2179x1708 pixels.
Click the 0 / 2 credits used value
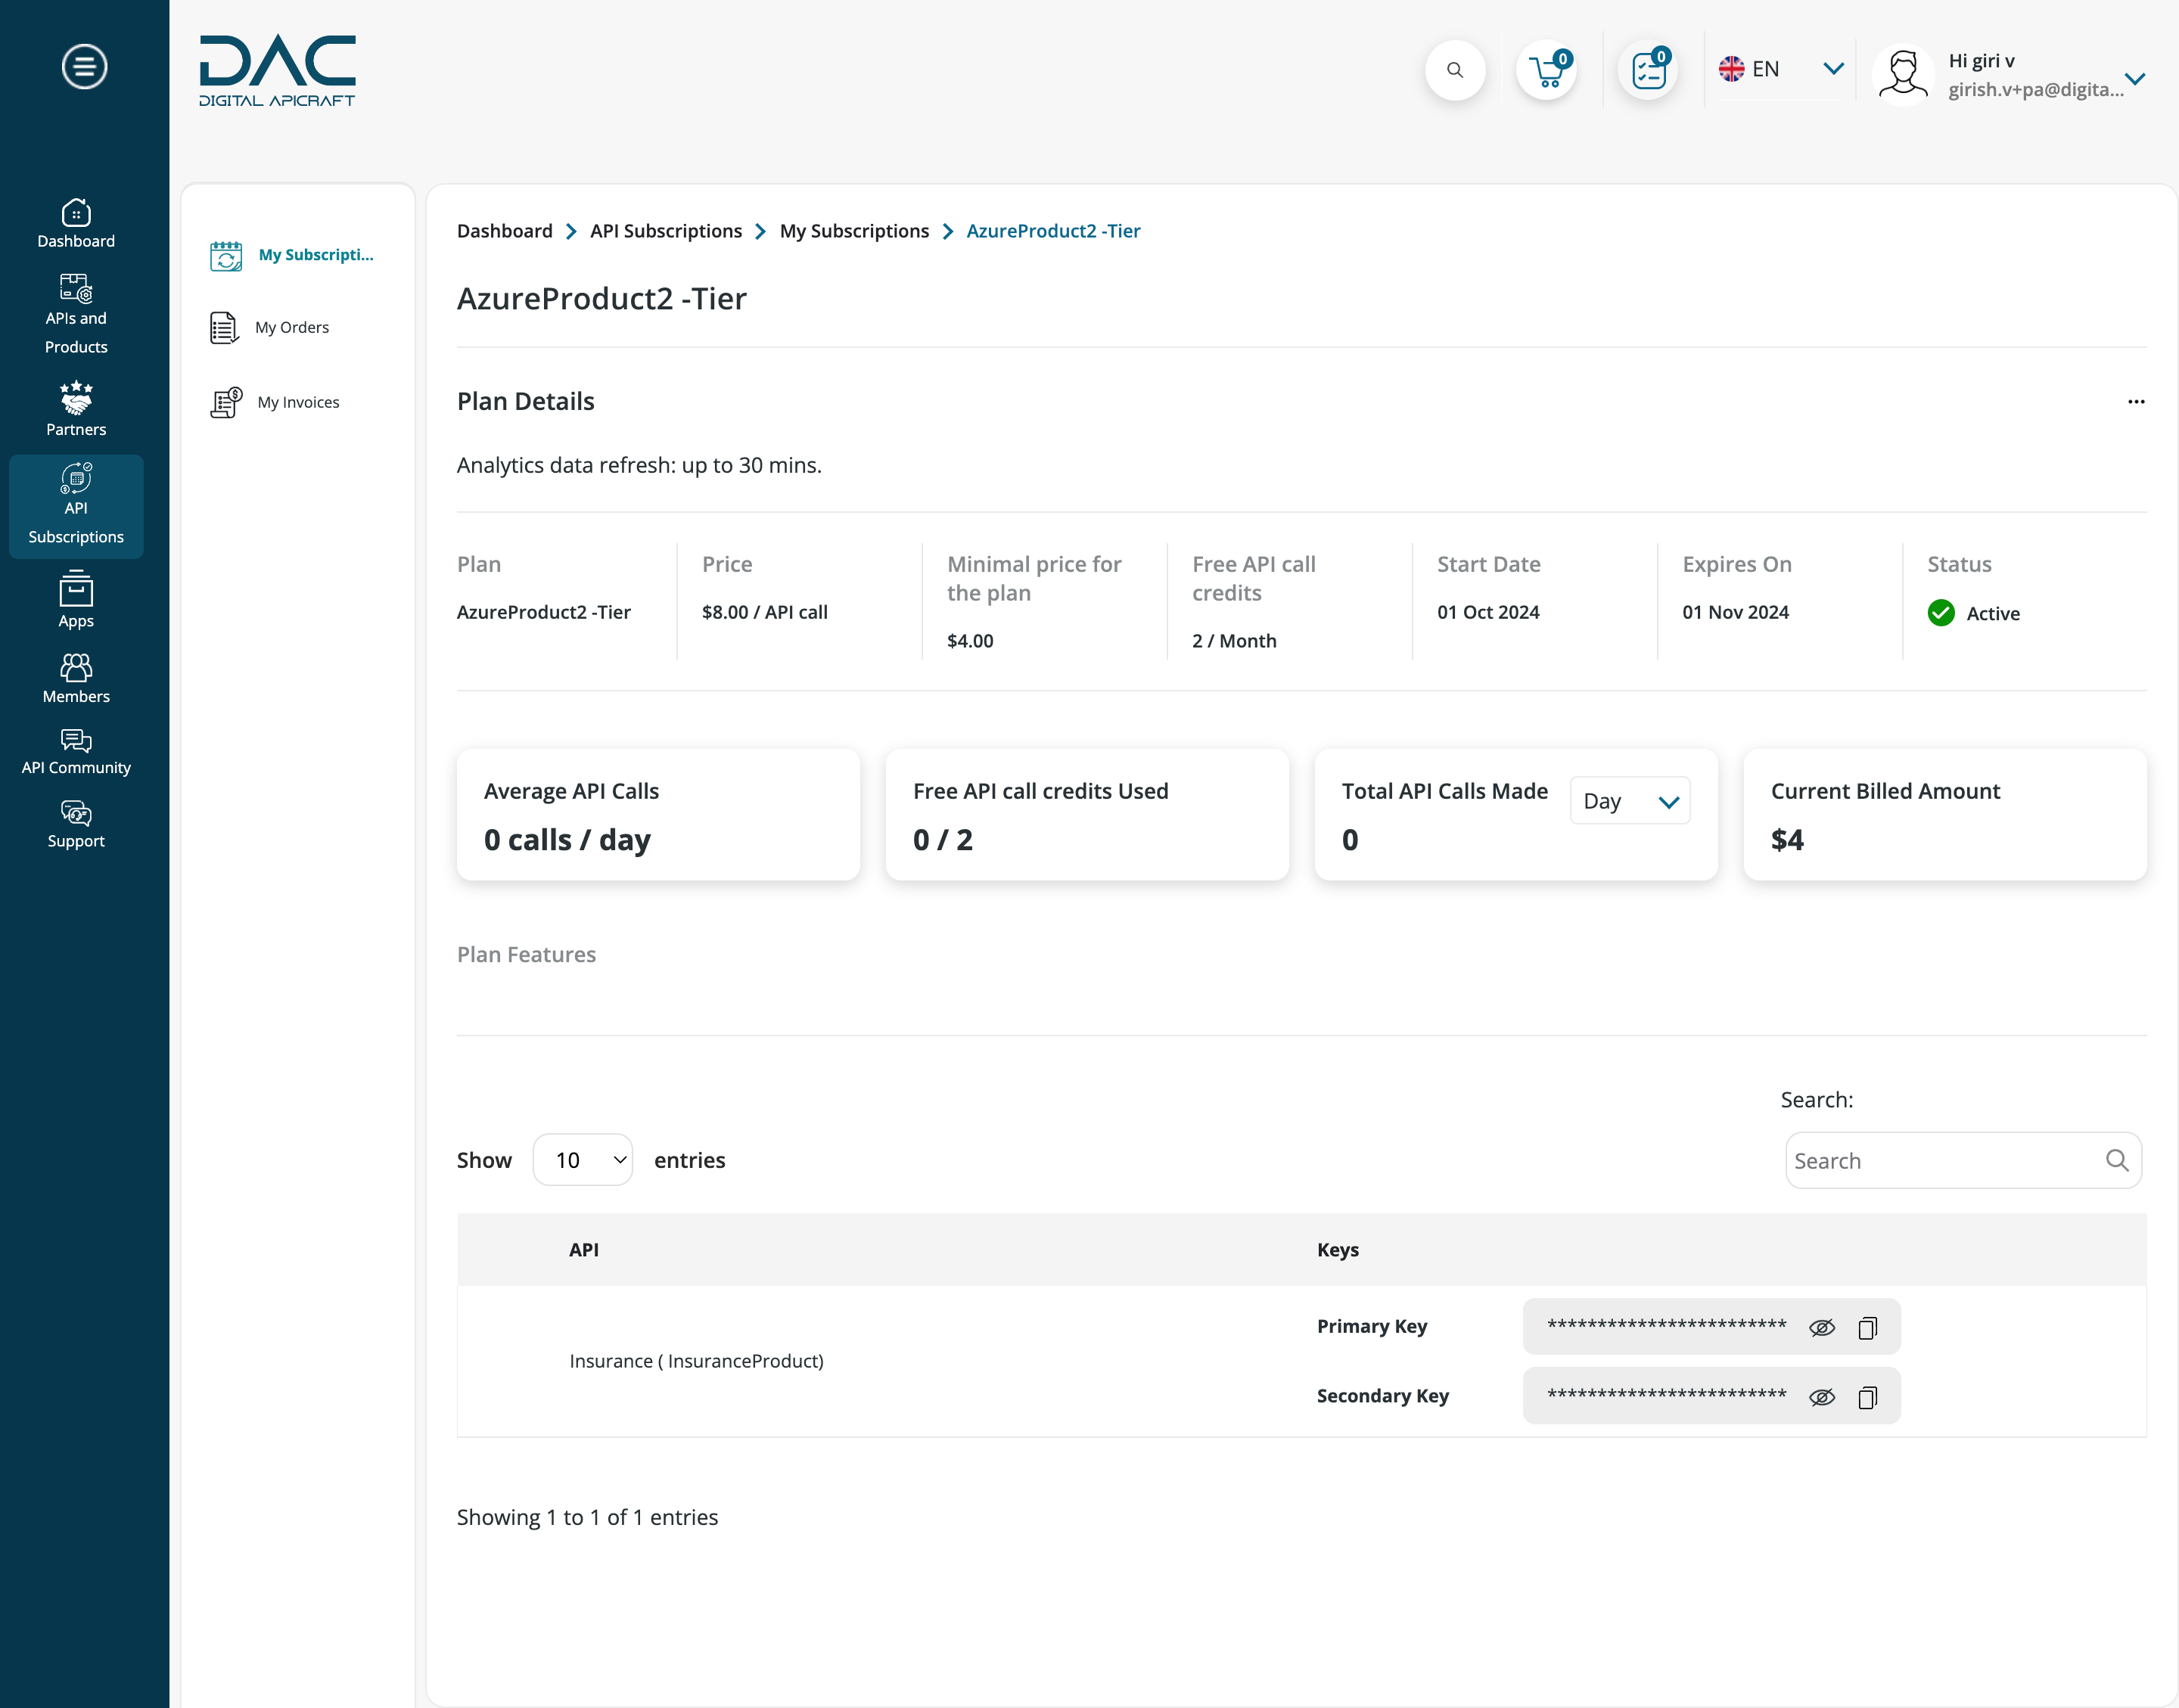click(x=942, y=840)
